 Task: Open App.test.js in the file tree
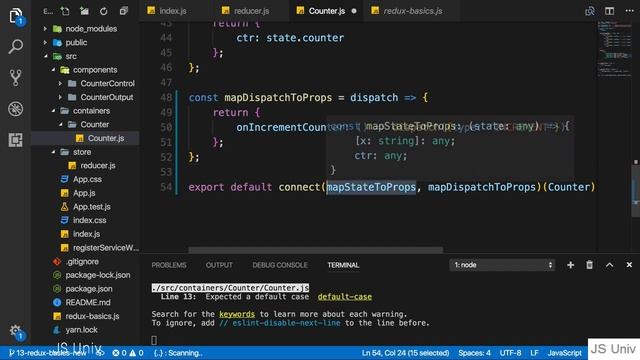(x=91, y=207)
